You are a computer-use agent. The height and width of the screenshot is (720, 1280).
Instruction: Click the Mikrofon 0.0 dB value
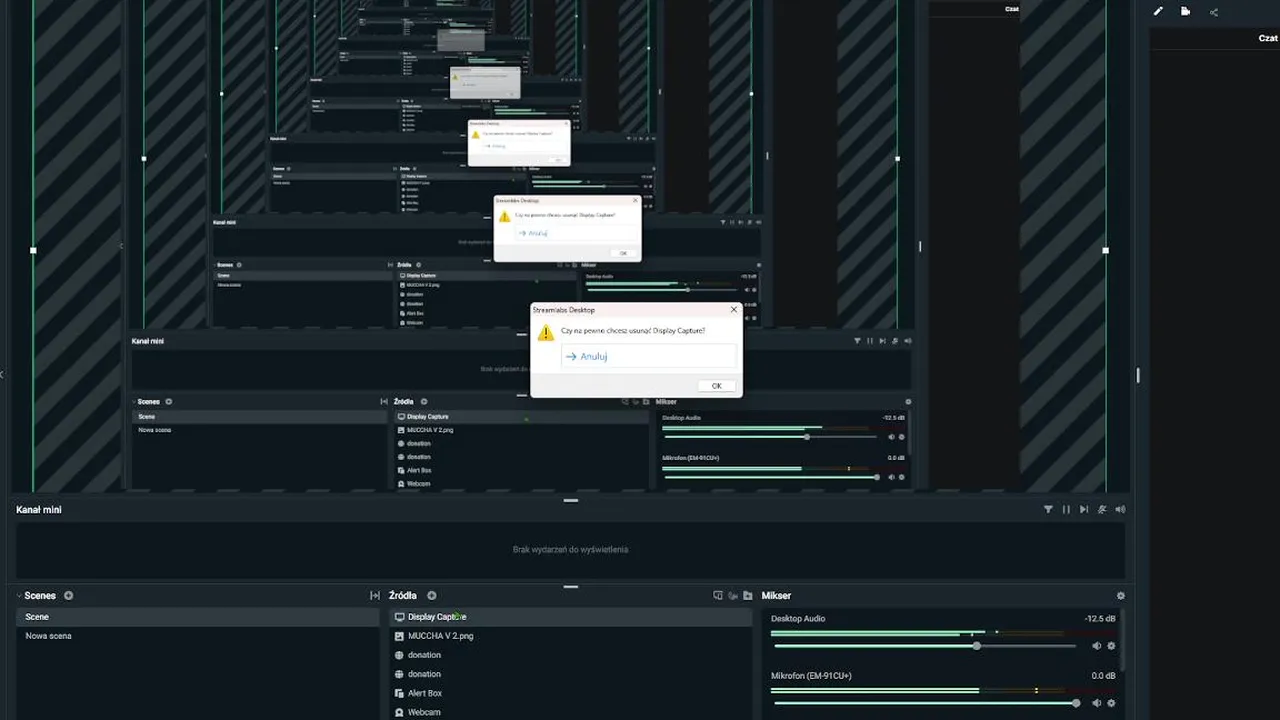point(1104,676)
